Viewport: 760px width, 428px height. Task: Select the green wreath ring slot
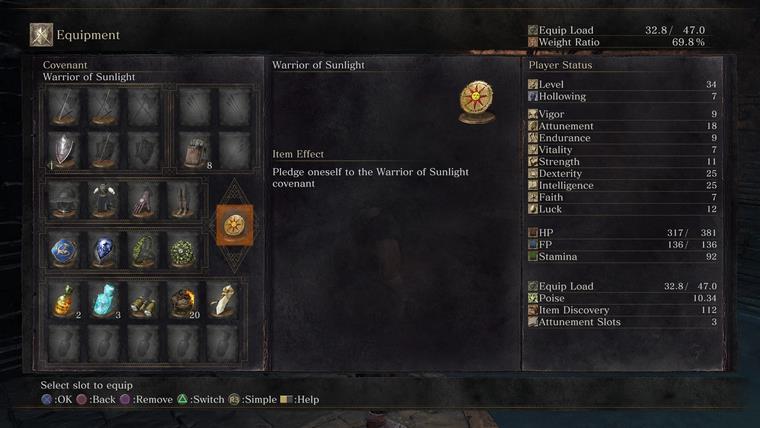click(x=182, y=250)
